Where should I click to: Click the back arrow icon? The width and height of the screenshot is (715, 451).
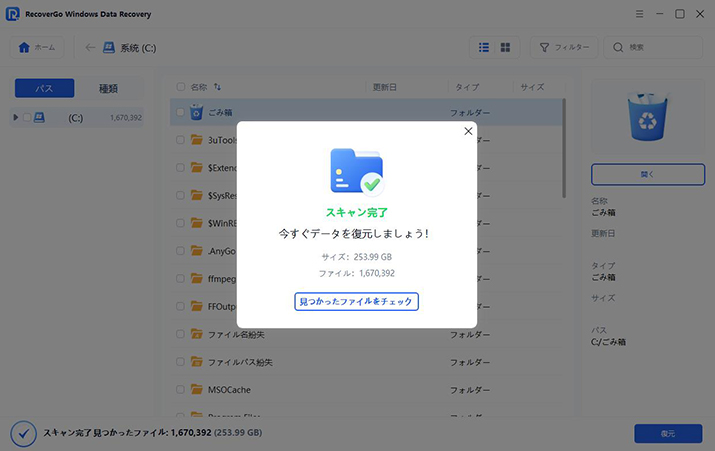click(x=90, y=47)
